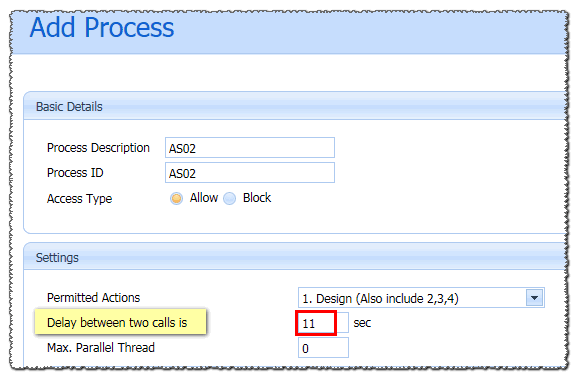Click the Max. Parallel Thread label
This screenshot has height=379, width=578.
pyautogui.click(x=101, y=348)
